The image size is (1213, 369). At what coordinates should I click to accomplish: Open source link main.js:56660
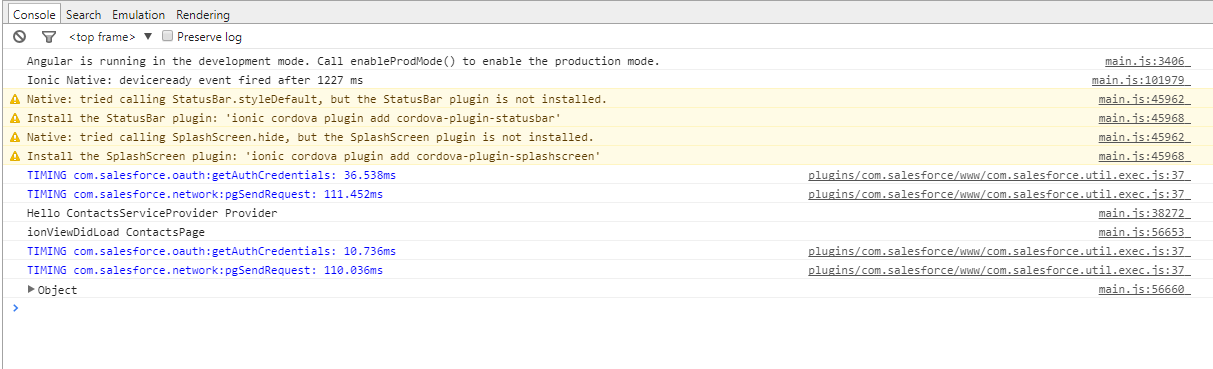[1144, 289]
